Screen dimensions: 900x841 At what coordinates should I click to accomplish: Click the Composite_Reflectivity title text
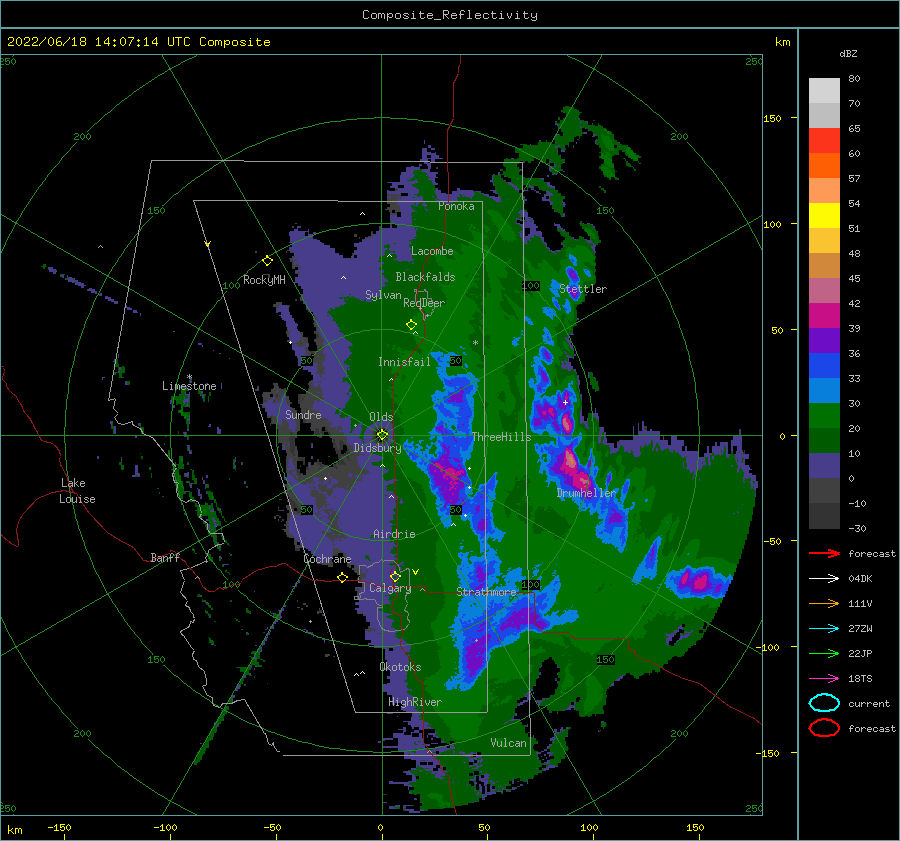coord(449,15)
